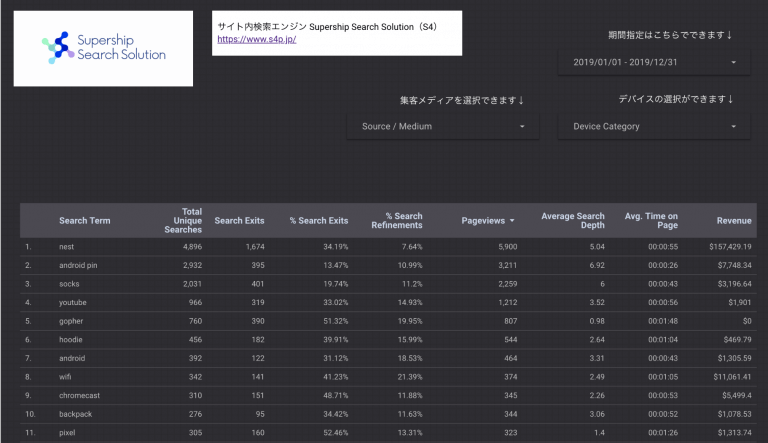Select the 'backpack' search term

(75, 414)
